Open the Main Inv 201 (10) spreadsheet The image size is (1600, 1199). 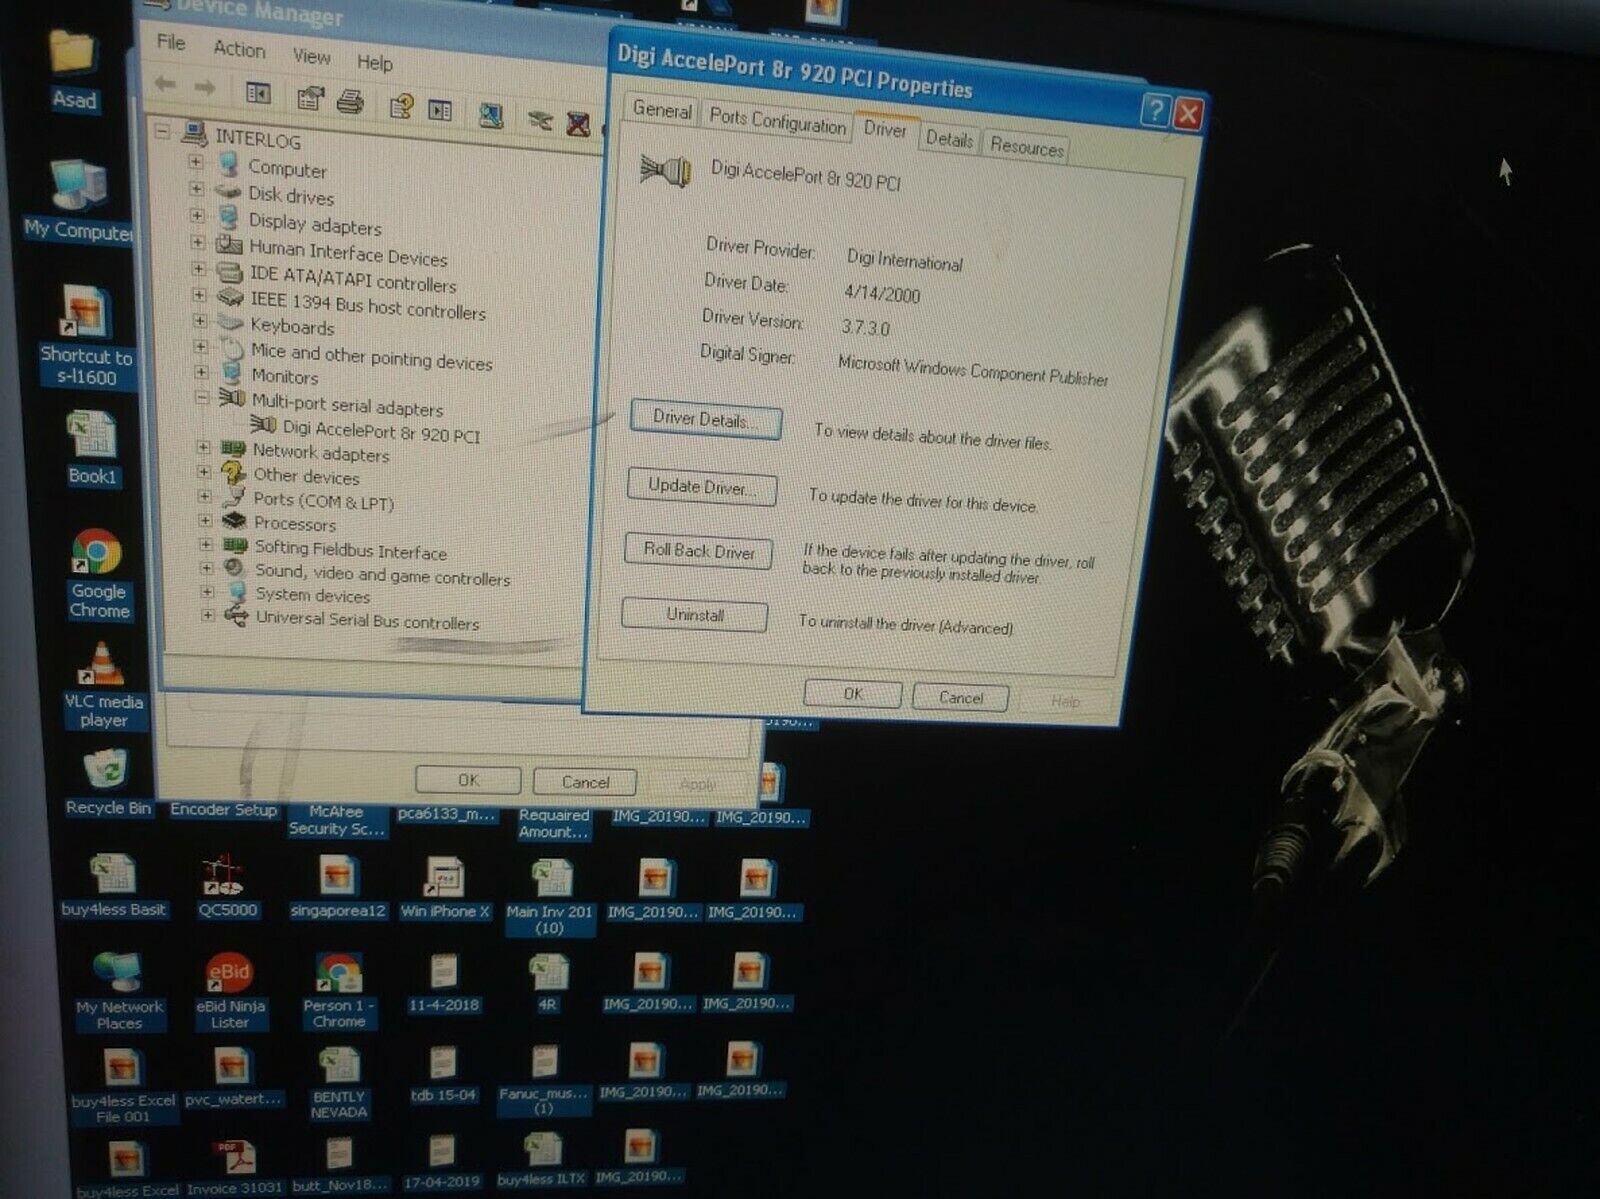click(x=549, y=897)
